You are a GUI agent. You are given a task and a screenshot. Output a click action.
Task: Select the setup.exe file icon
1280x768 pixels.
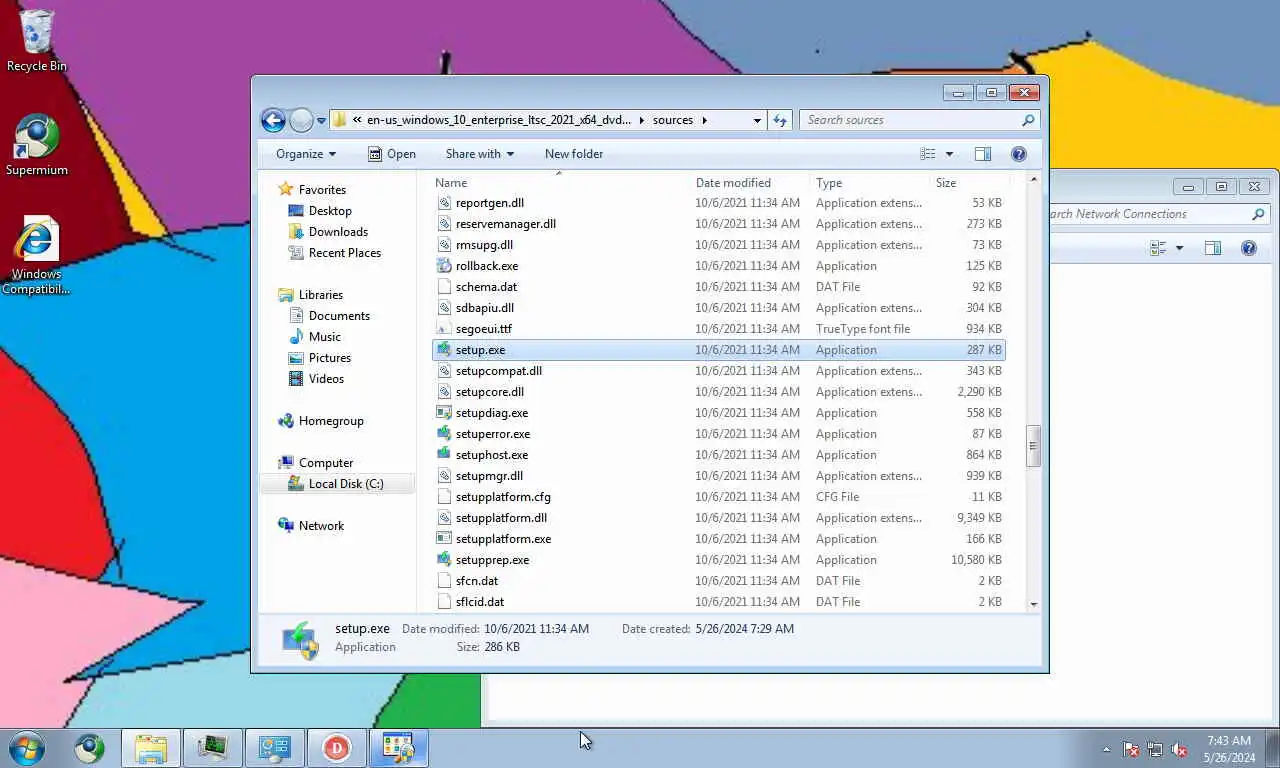tap(445, 350)
